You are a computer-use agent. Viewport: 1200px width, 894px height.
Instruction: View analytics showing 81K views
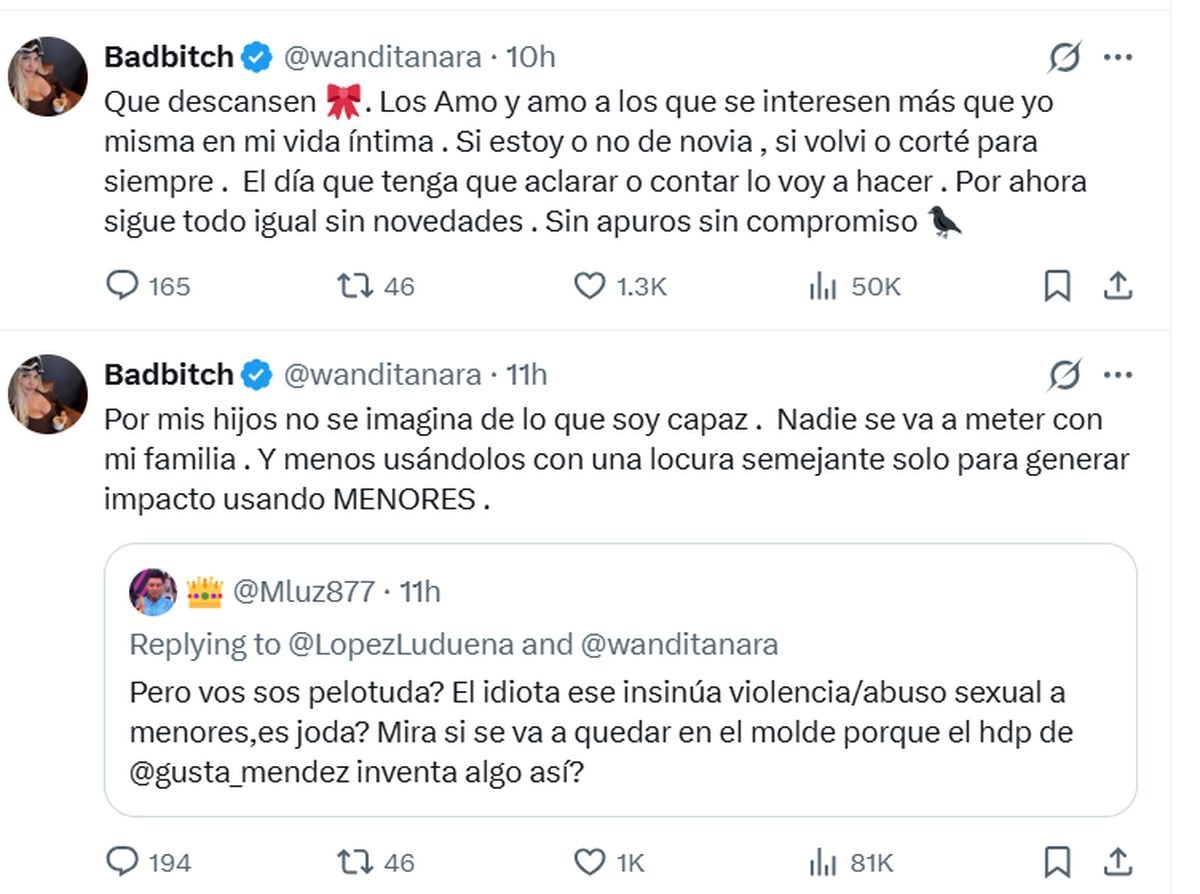tap(822, 861)
